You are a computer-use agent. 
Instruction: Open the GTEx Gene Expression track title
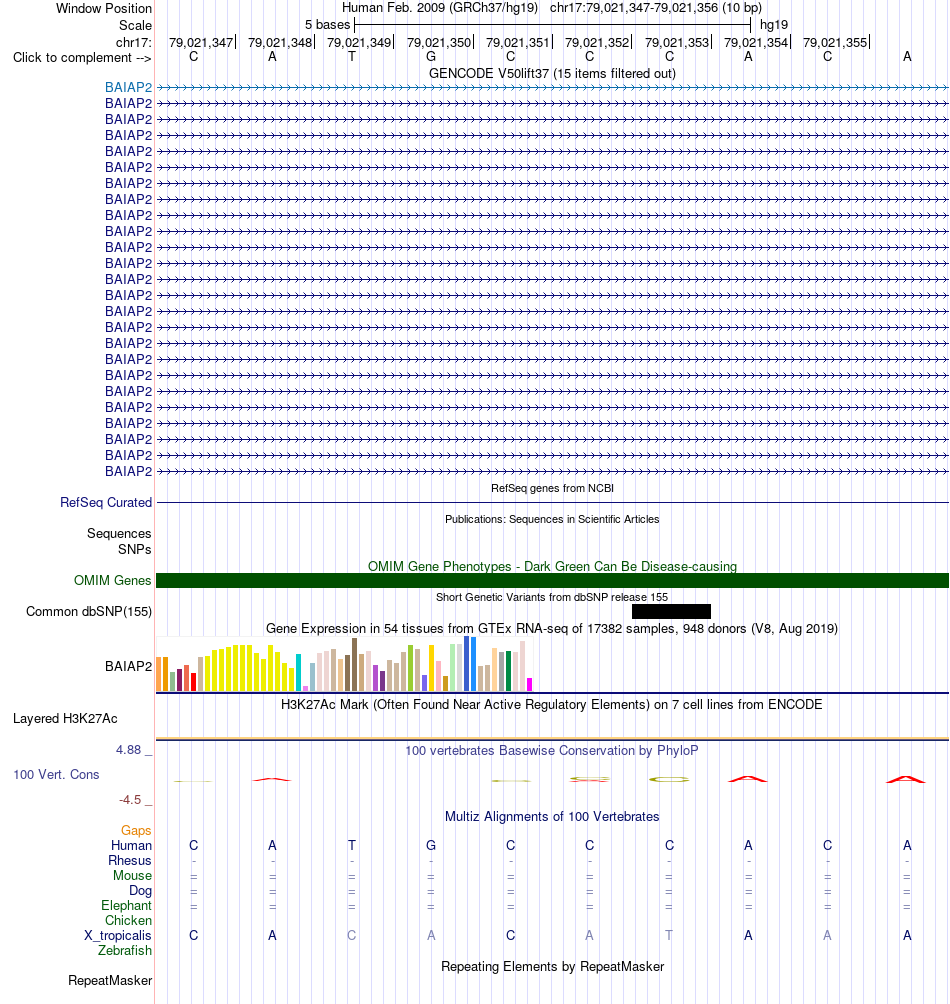[552, 628]
